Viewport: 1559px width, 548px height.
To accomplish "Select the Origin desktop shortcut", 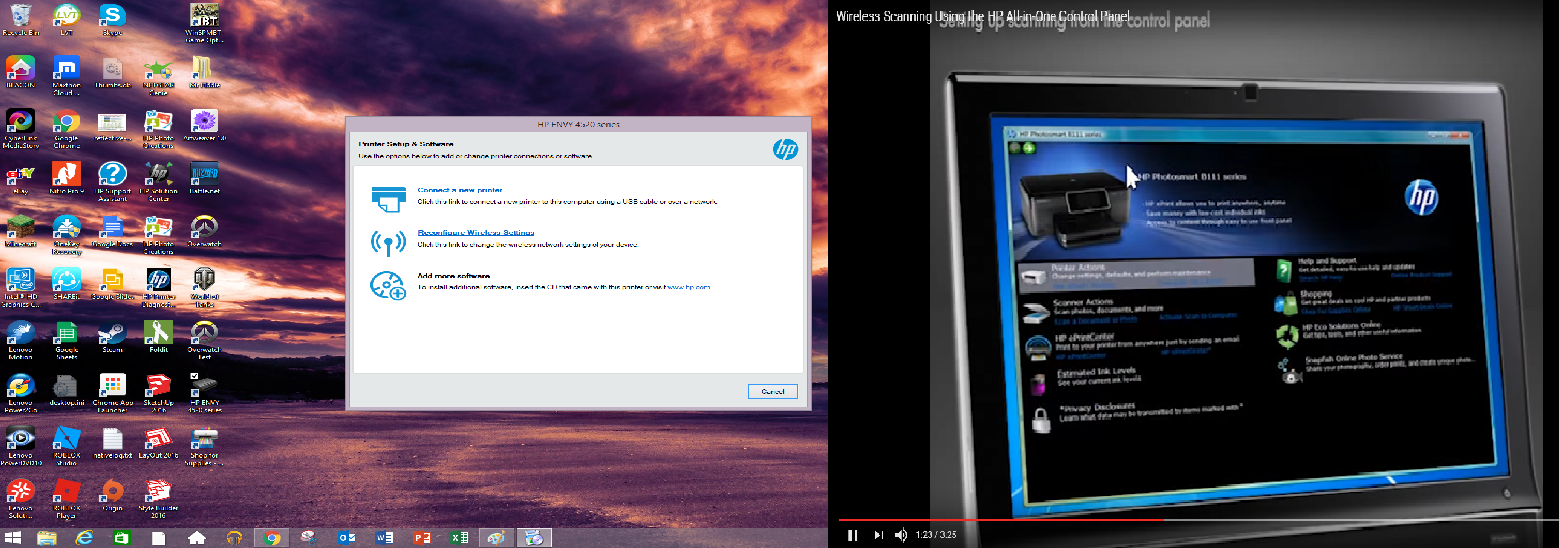I will [112, 492].
